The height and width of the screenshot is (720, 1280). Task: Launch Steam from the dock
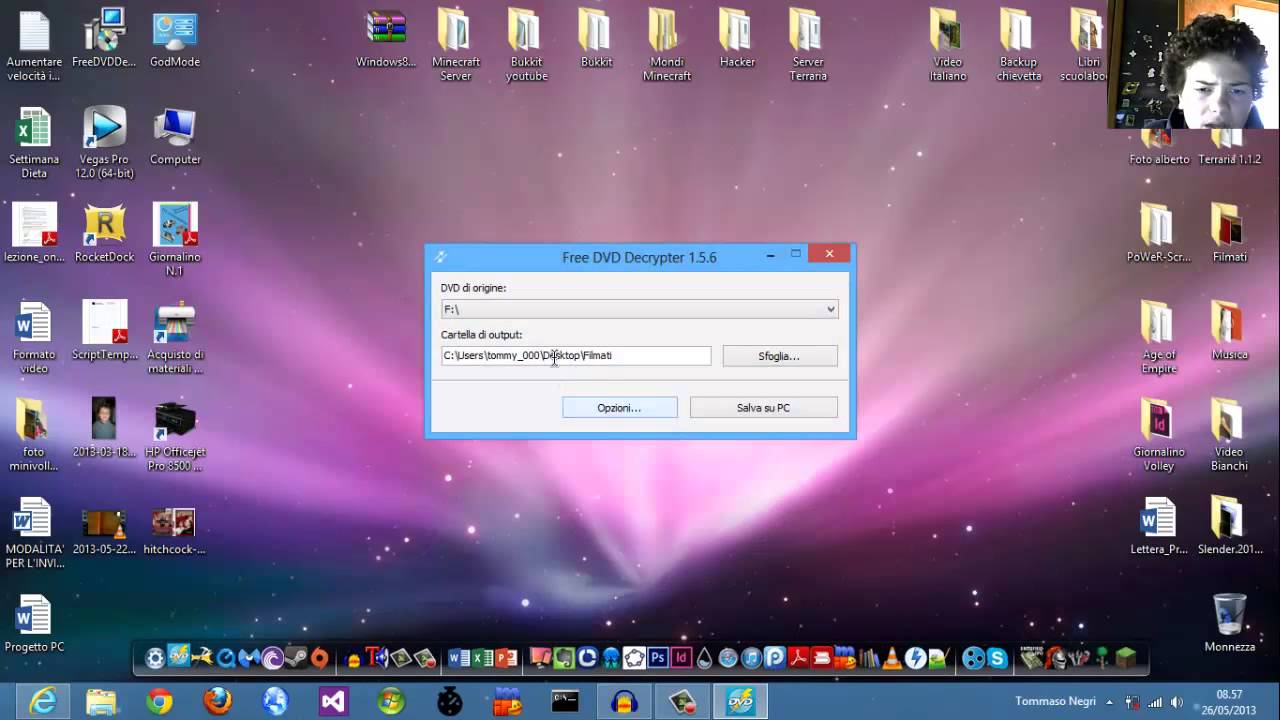point(296,658)
